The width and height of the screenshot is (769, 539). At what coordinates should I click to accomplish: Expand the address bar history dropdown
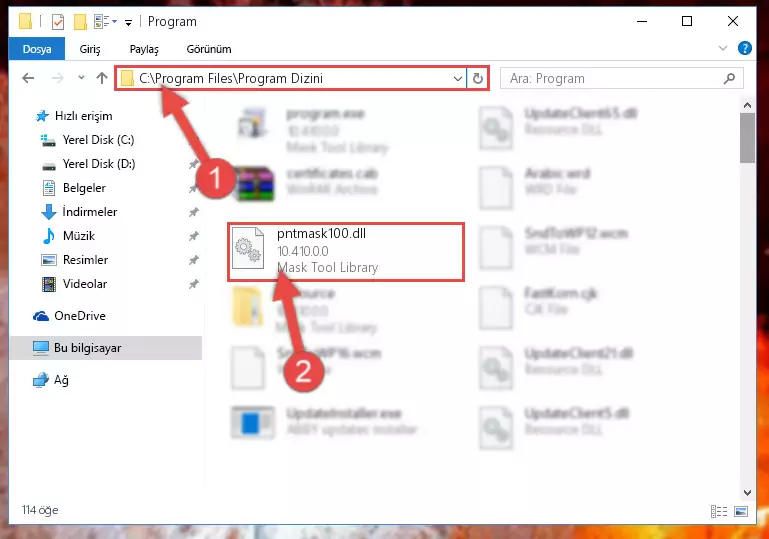coord(458,78)
